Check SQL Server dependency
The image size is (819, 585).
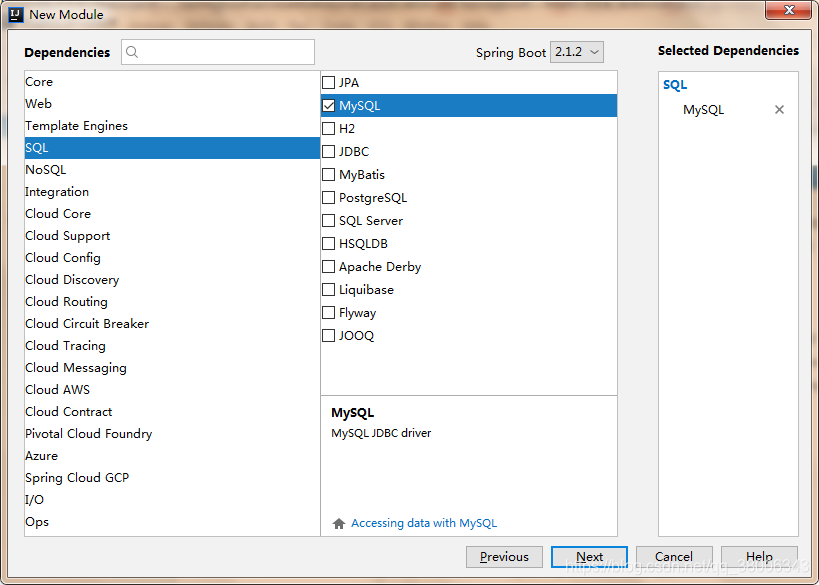tap(329, 220)
